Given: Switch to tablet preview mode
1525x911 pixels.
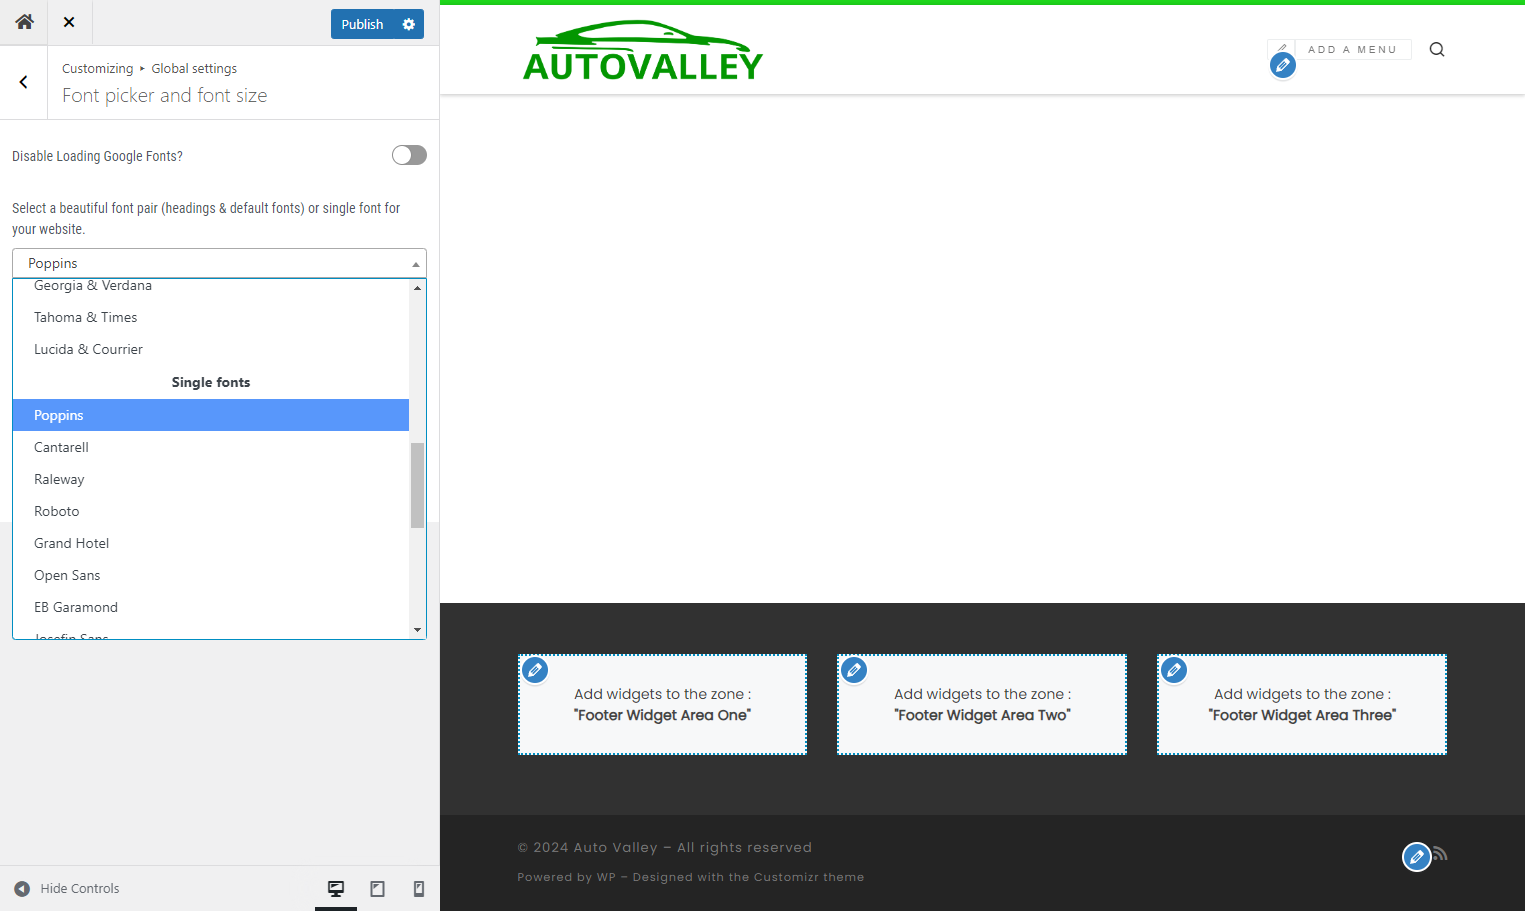Looking at the screenshot, I should coord(377,888).
